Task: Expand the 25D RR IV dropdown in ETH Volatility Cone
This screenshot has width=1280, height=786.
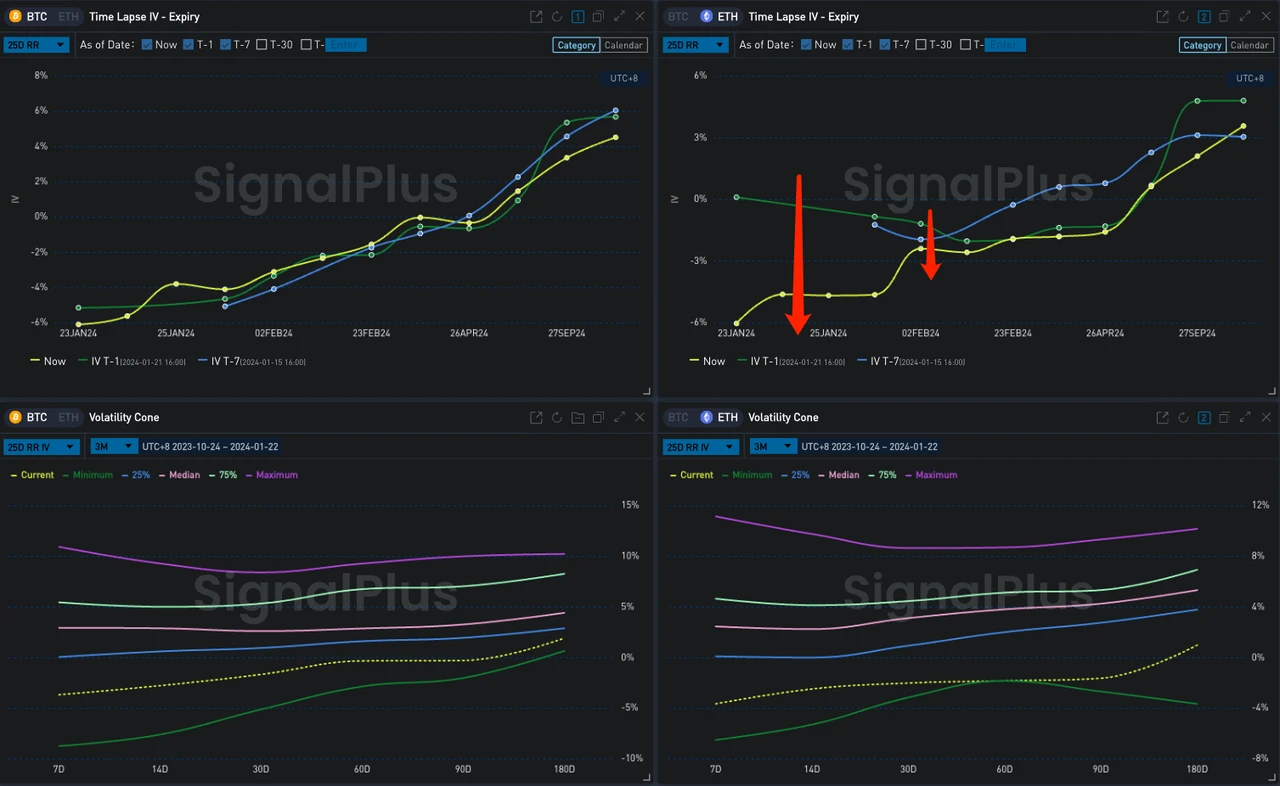Action: tap(700, 446)
